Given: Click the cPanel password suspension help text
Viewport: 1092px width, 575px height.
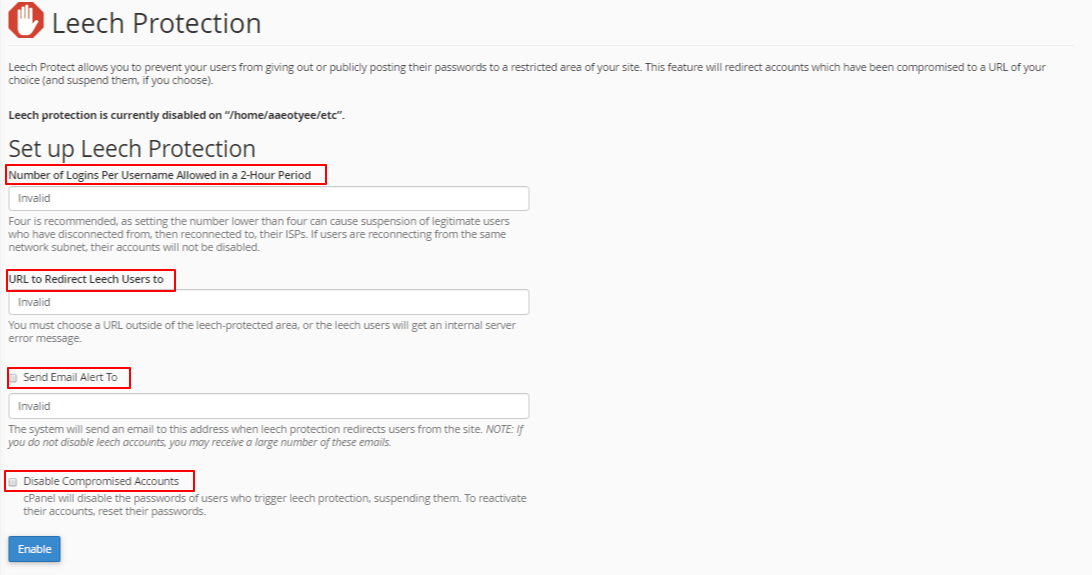Looking at the screenshot, I should 274,505.
